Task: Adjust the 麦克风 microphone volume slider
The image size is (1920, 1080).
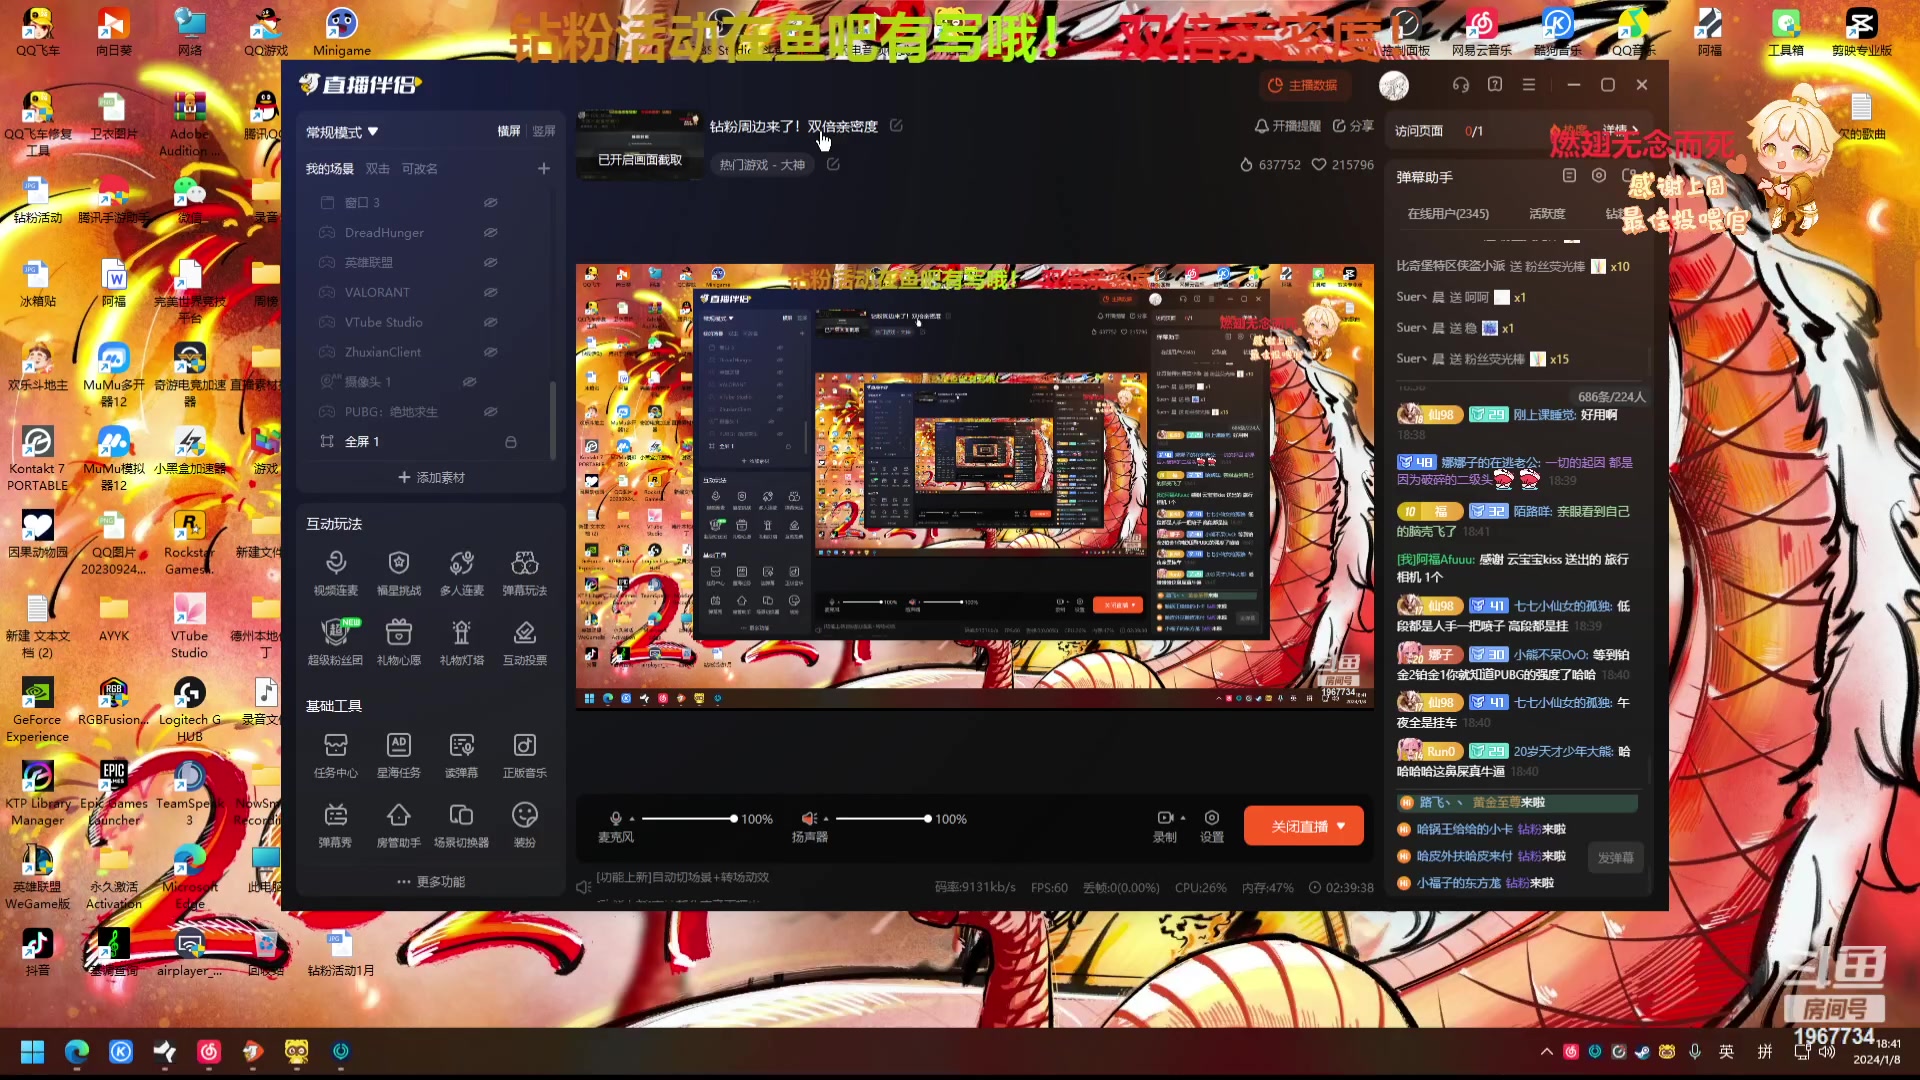Action: pos(689,819)
